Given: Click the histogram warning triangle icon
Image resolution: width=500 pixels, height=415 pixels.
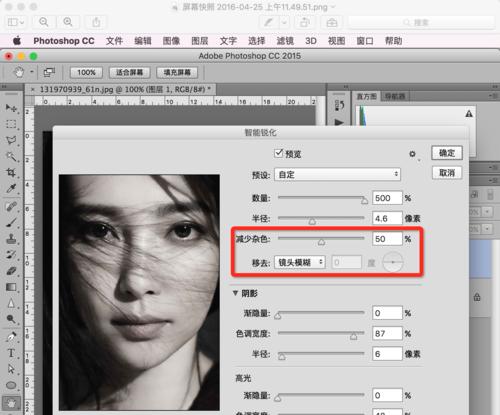Looking at the screenshot, I should click(x=469, y=114).
